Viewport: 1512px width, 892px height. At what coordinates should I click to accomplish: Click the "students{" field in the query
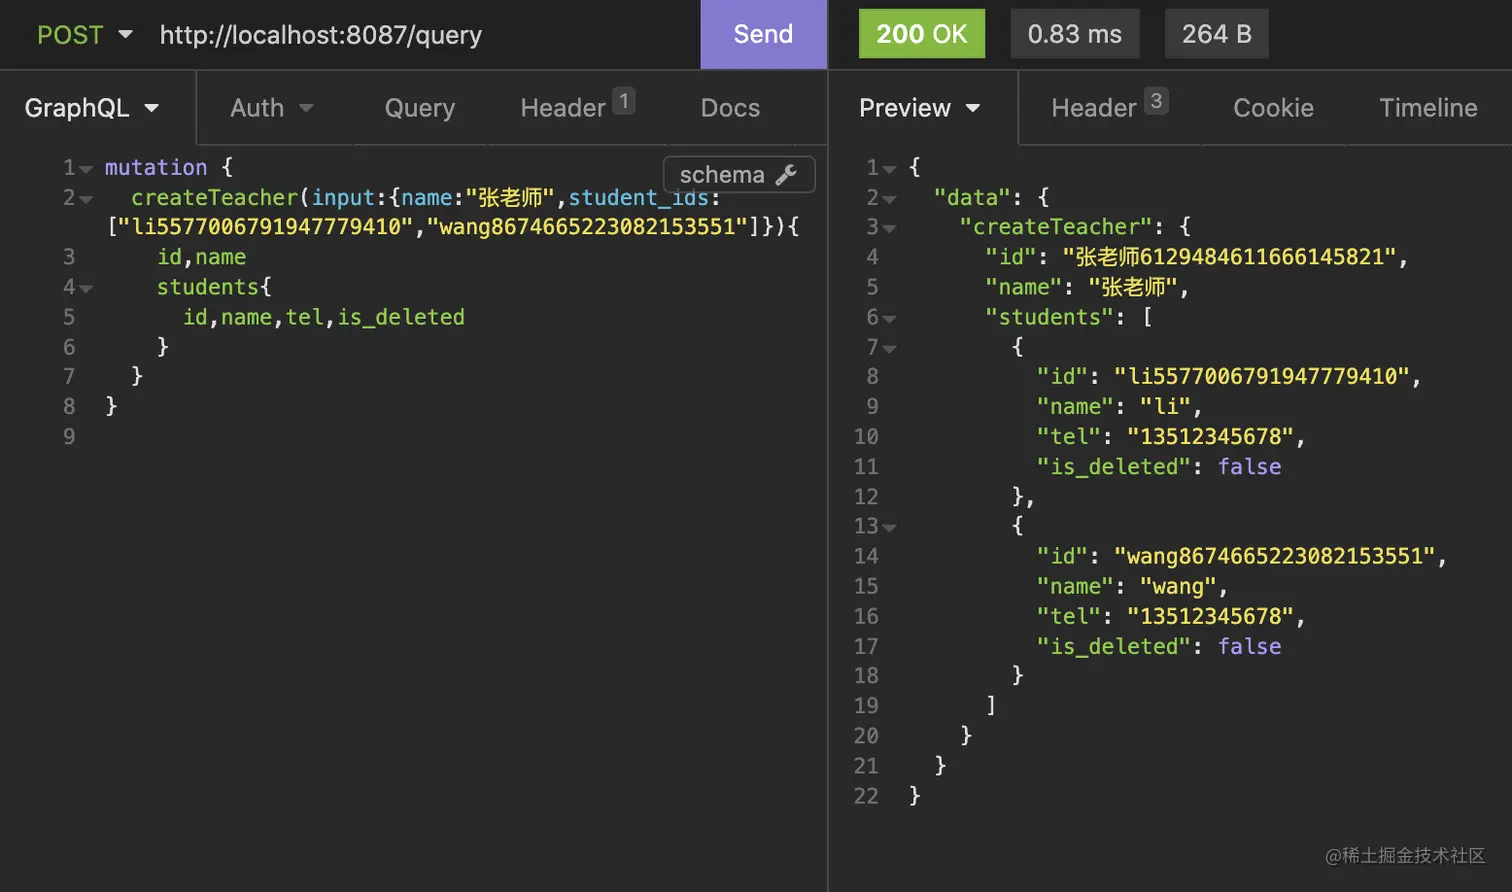point(214,287)
